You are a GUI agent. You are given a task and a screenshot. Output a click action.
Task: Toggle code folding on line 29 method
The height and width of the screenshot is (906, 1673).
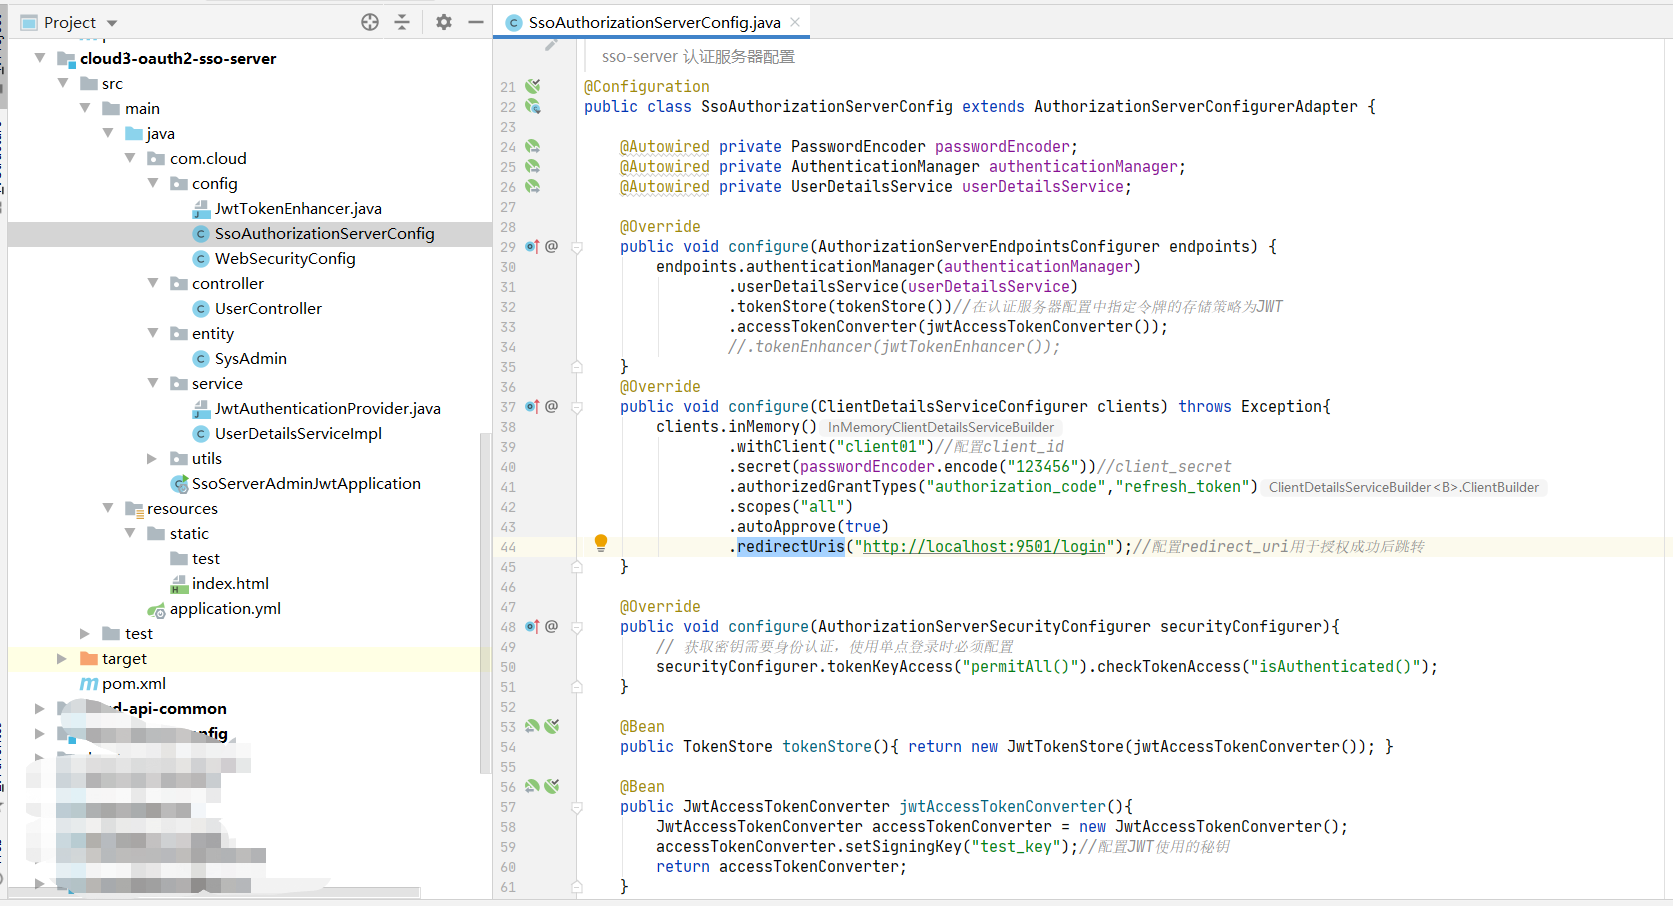(x=577, y=247)
